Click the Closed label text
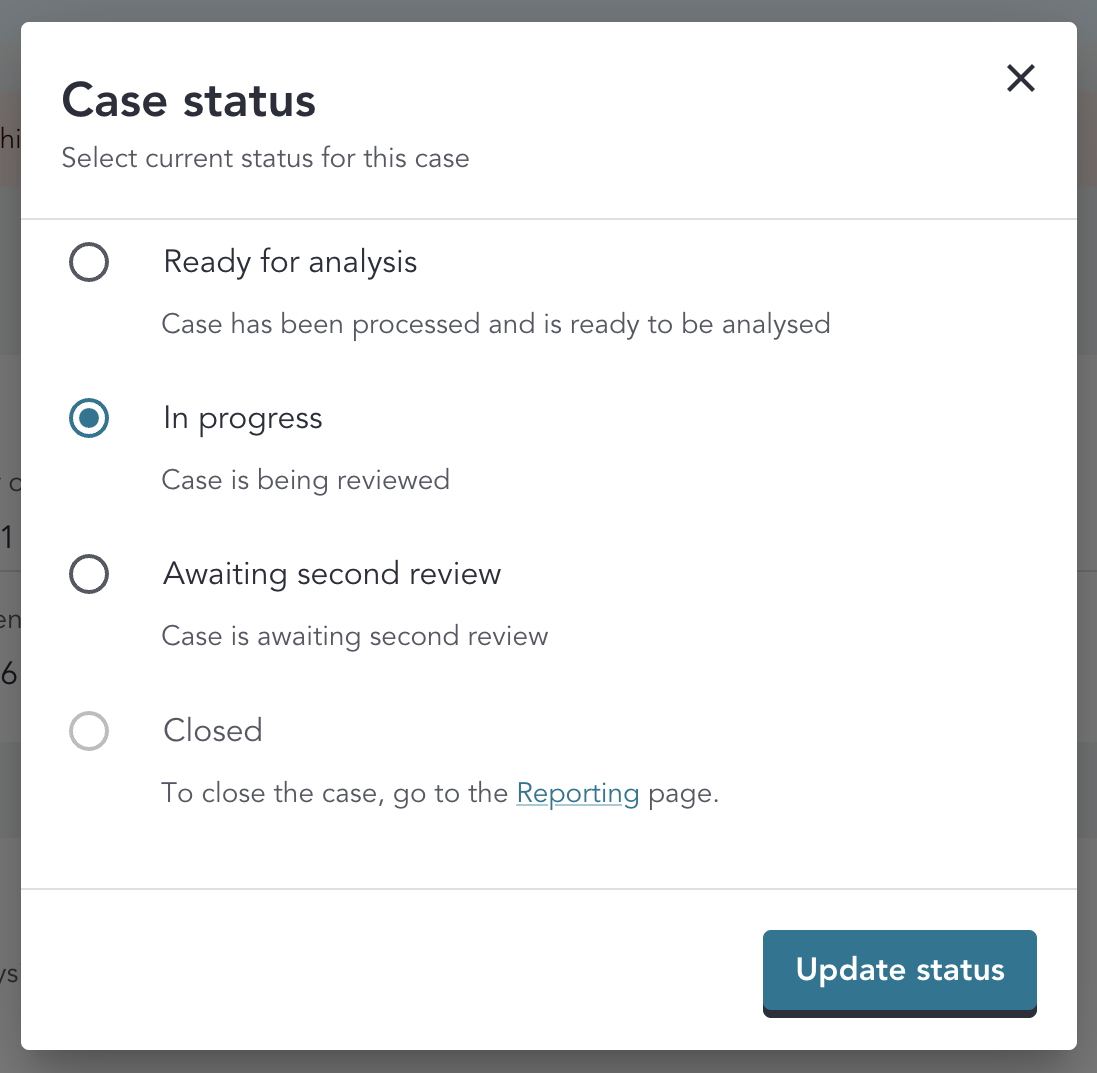This screenshot has height=1073, width=1097. [x=212, y=731]
